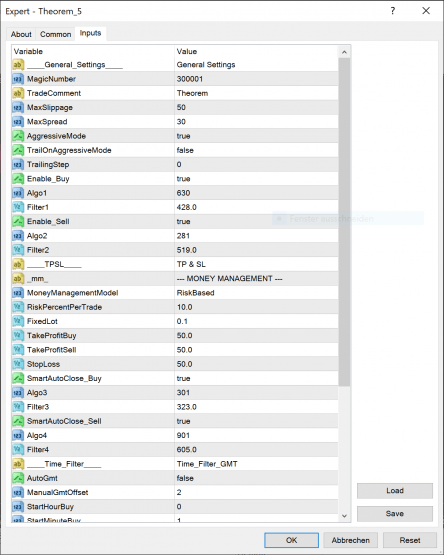Image resolution: width=444 pixels, height=555 pixels.
Task: Select the Algo1 value 630
Action: coord(183,193)
